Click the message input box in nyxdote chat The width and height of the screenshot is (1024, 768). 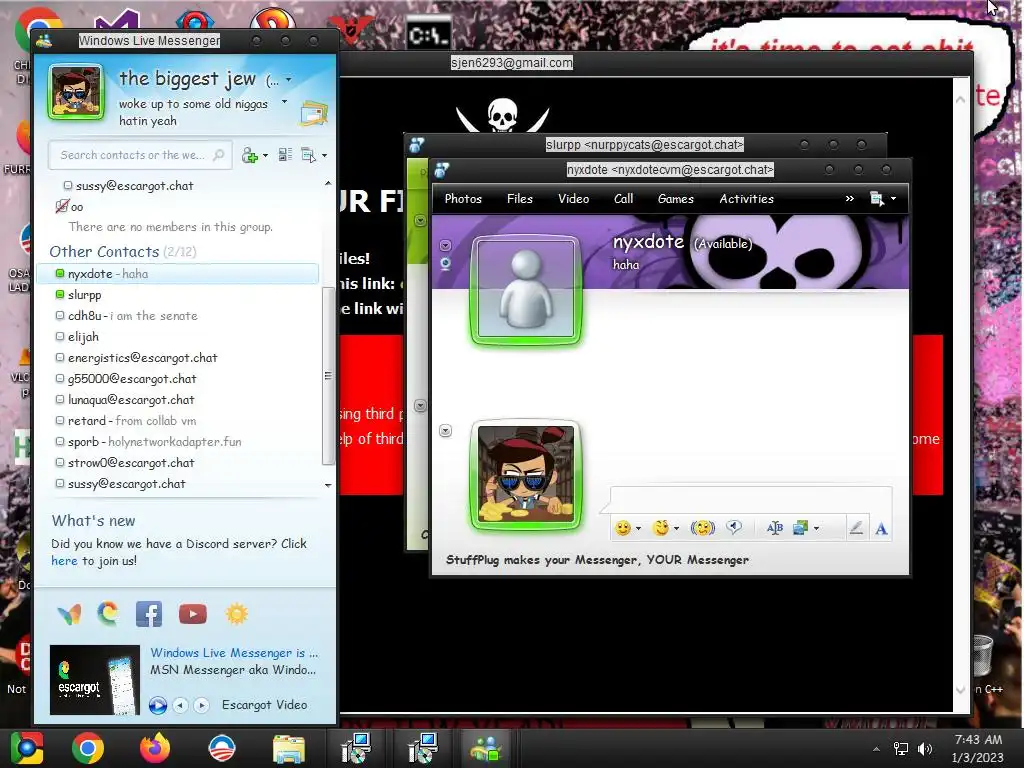point(751,500)
